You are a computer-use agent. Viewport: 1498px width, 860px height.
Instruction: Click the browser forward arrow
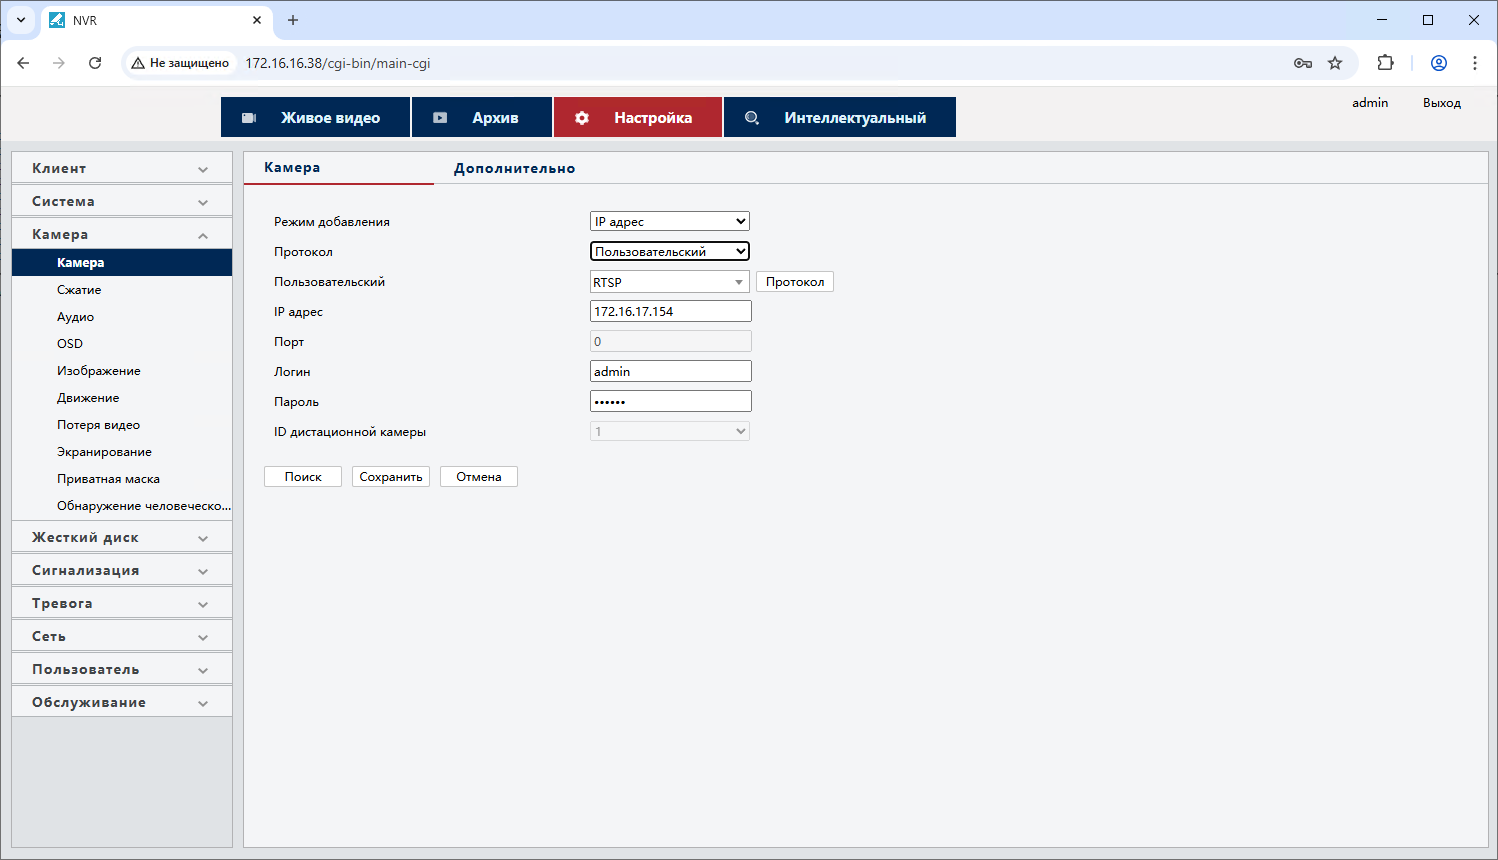point(59,63)
